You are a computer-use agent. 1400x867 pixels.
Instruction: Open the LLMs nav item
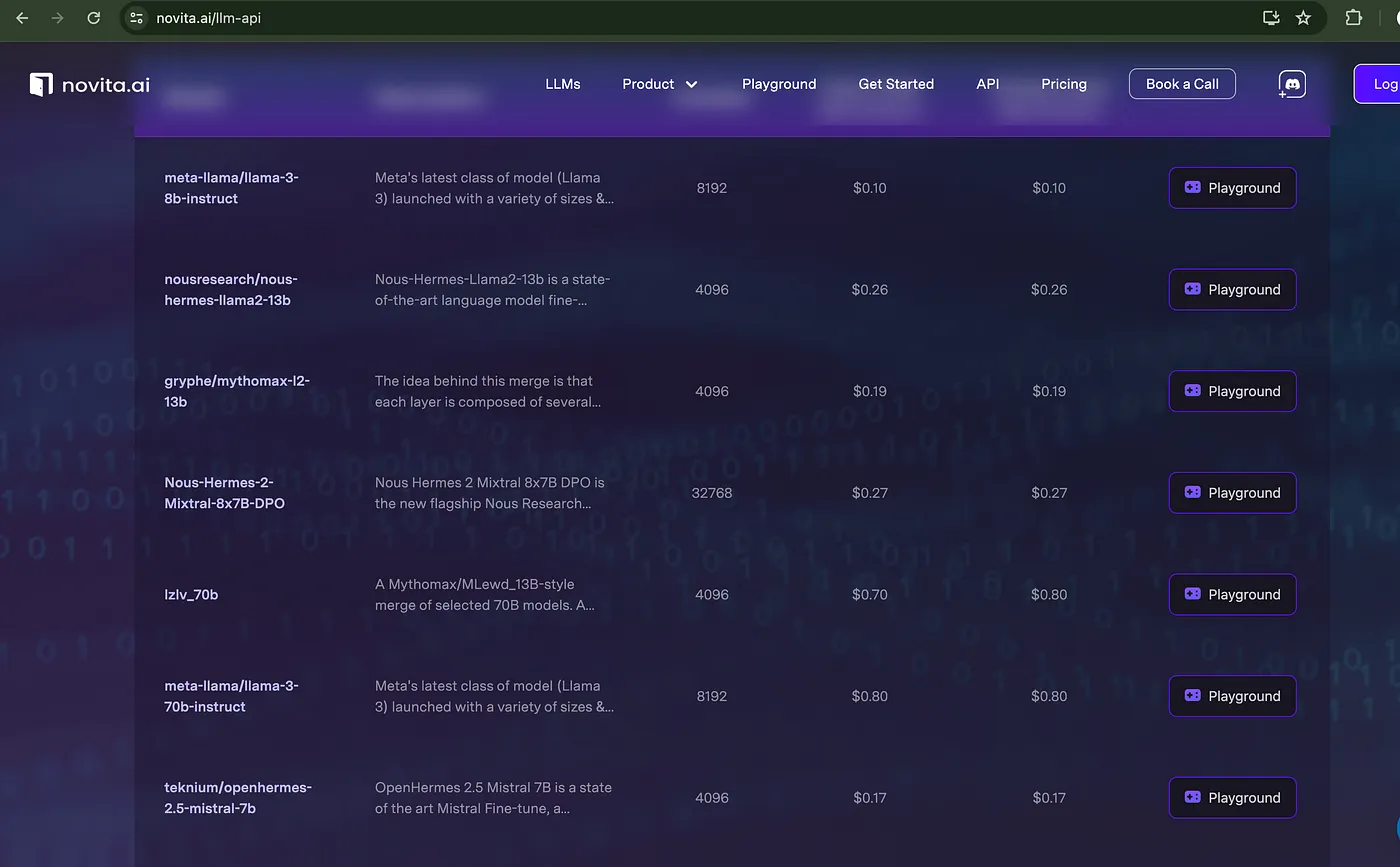click(x=562, y=84)
